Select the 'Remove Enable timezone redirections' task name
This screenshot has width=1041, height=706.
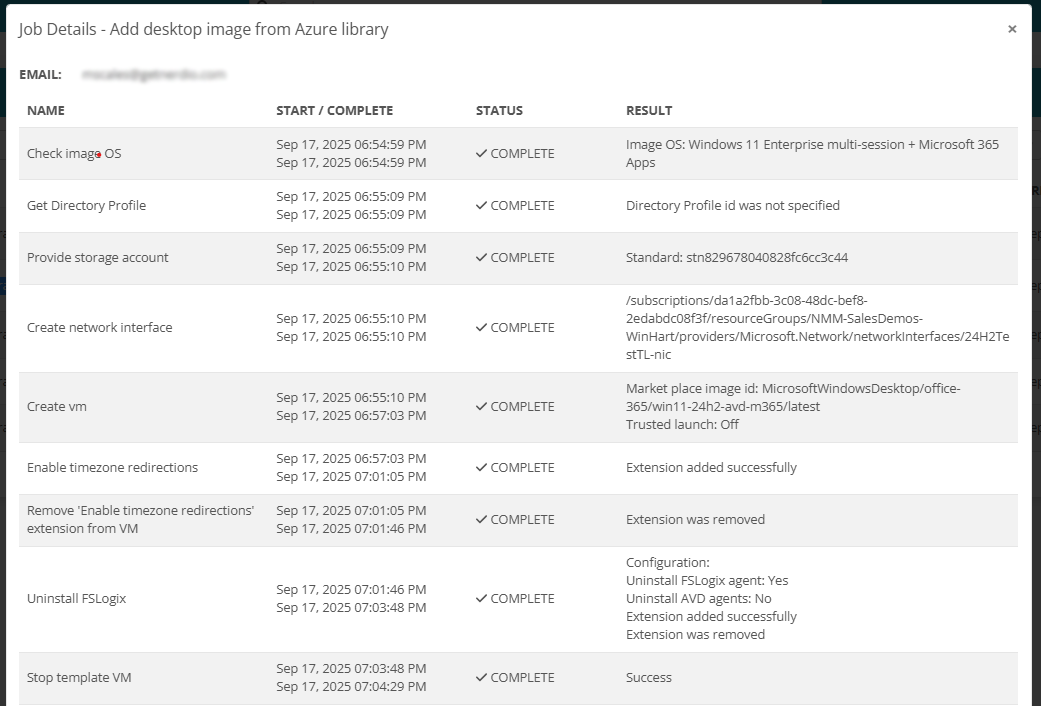[x=140, y=519]
